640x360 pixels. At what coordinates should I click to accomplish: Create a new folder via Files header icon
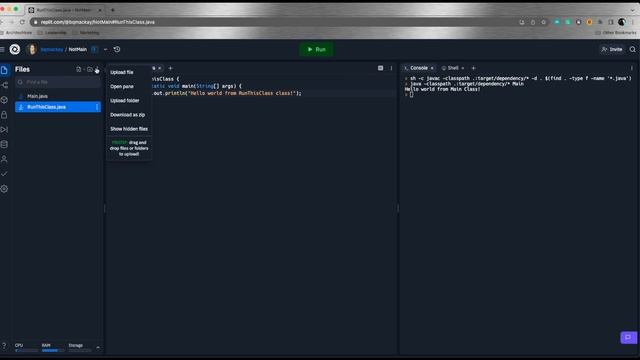(x=89, y=69)
